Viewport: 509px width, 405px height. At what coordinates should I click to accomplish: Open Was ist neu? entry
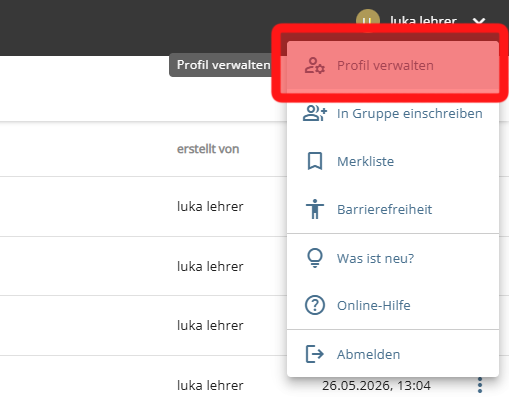393,258
